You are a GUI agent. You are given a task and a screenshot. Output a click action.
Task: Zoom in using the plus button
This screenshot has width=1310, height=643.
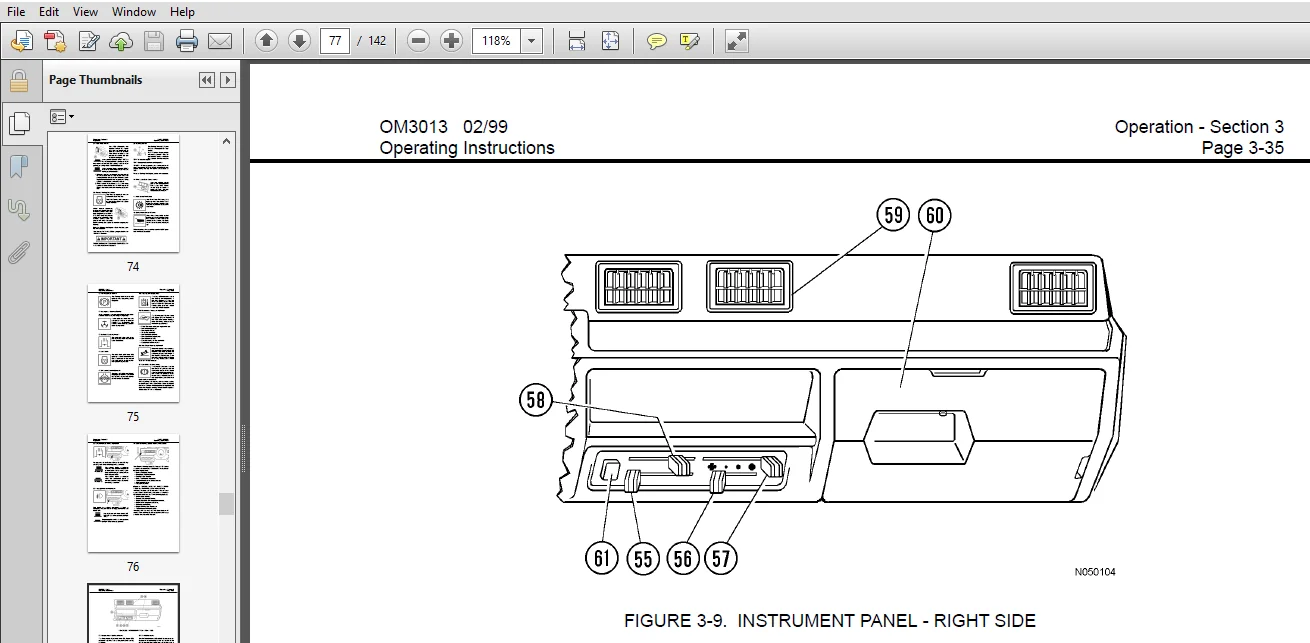pos(452,41)
